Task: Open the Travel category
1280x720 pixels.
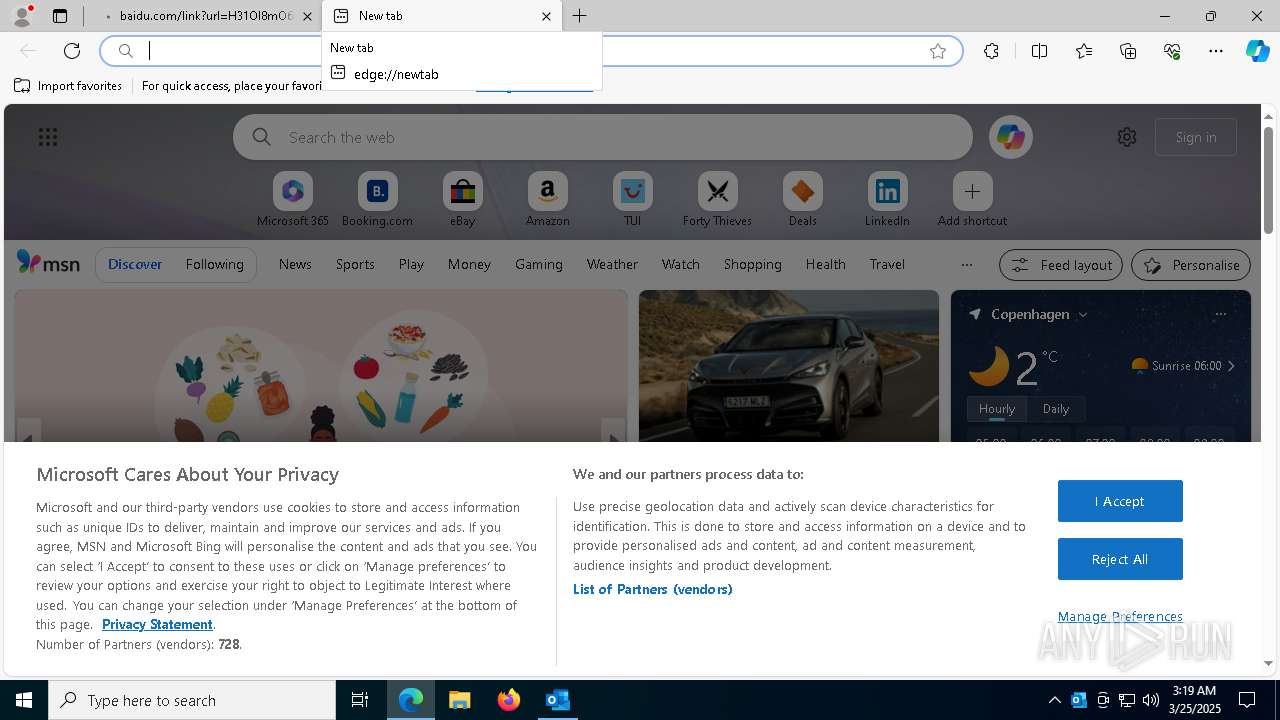Action: 887,264
